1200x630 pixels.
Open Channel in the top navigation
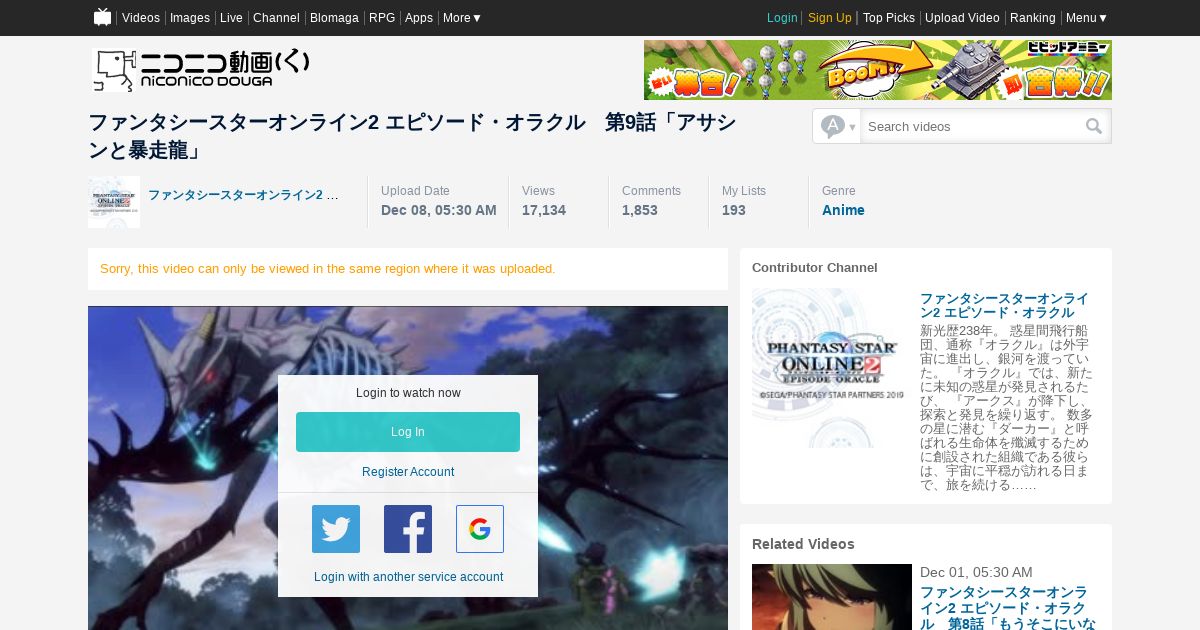point(276,18)
